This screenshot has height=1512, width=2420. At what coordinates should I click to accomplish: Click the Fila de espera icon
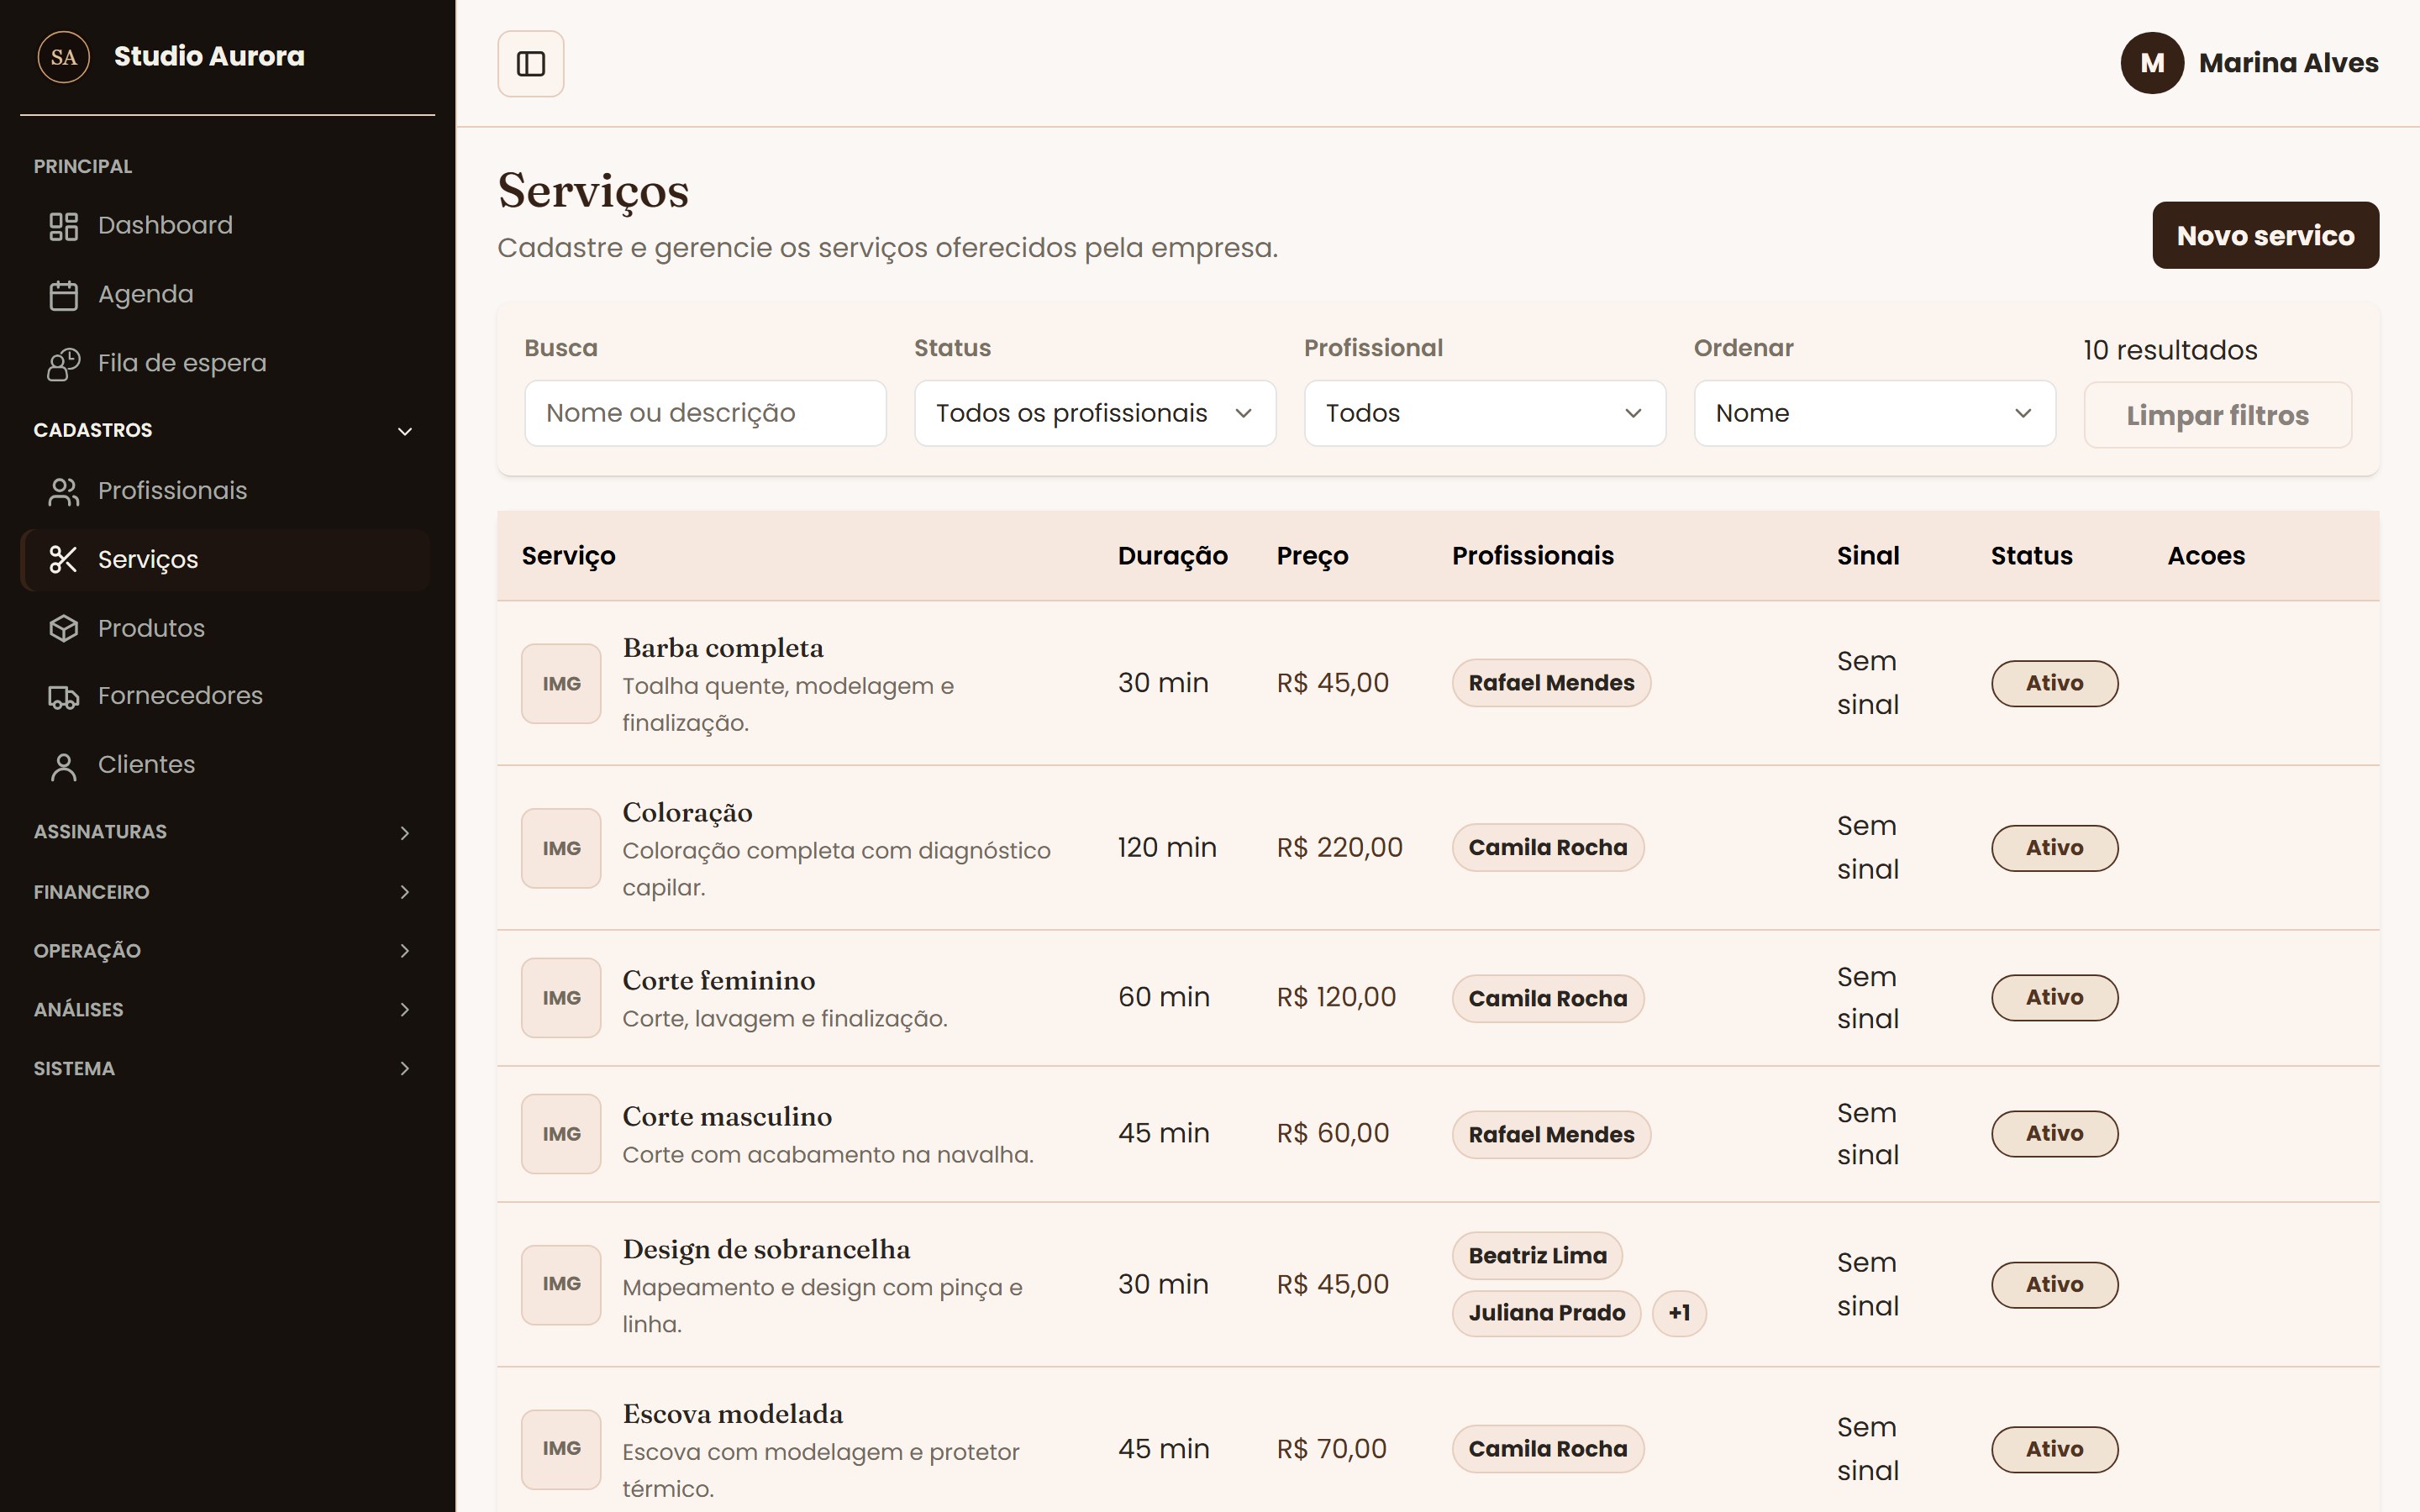64,364
